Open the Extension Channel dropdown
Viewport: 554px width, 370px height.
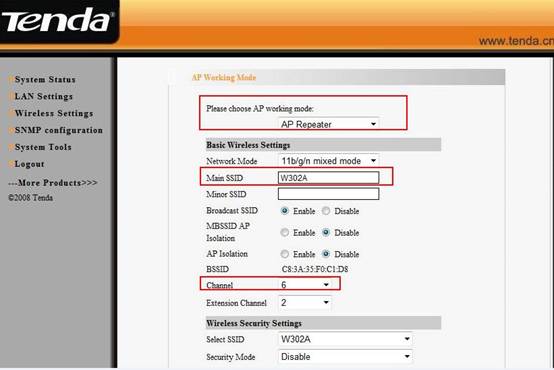point(305,303)
